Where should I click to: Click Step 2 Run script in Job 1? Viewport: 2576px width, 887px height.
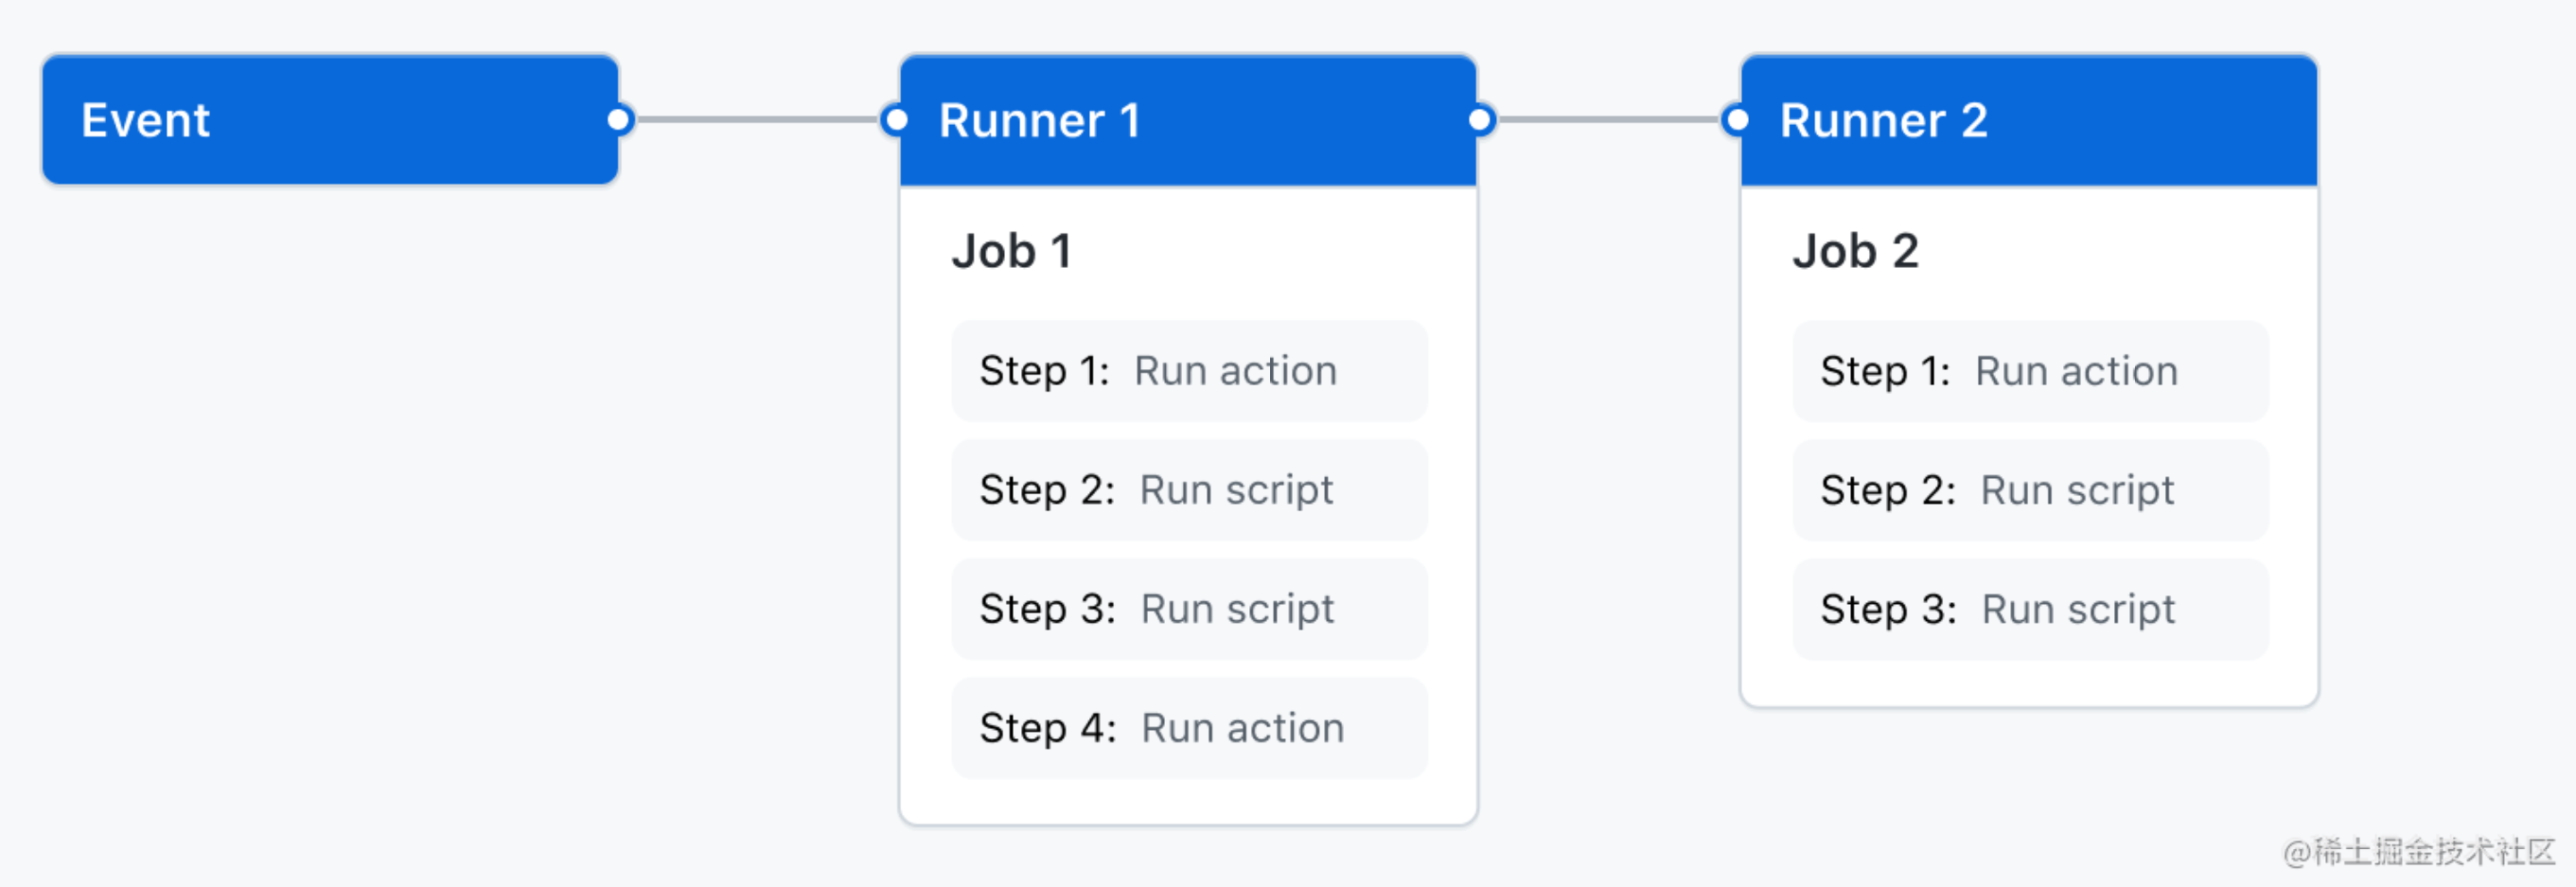click(x=1188, y=490)
